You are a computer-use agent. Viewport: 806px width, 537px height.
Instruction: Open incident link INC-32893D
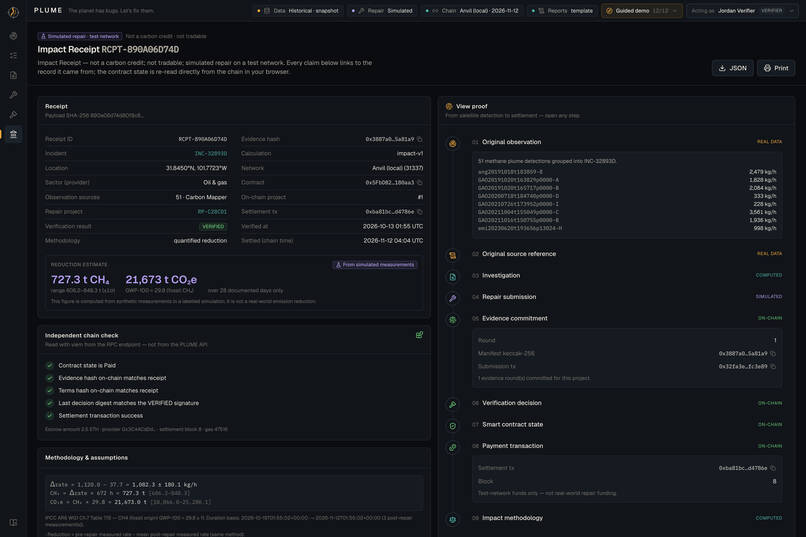coord(211,154)
